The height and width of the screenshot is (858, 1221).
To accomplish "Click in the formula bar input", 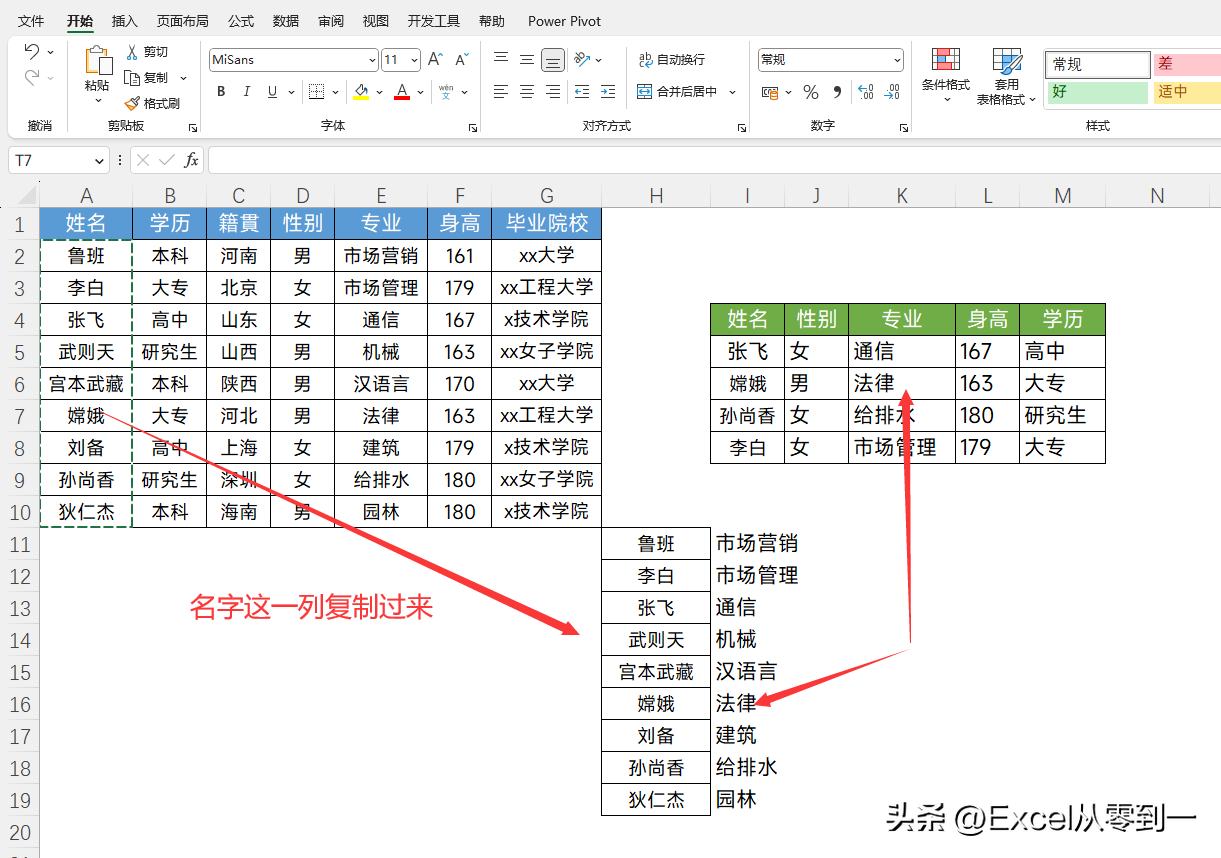I will coord(714,160).
